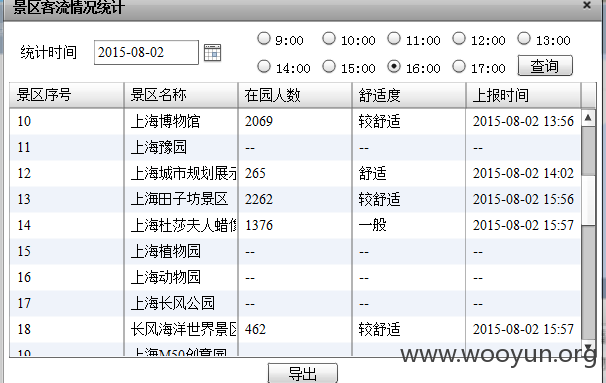Sort by 景区序号 column header
Screen dimensions: 606x383
(x=66, y=95)
